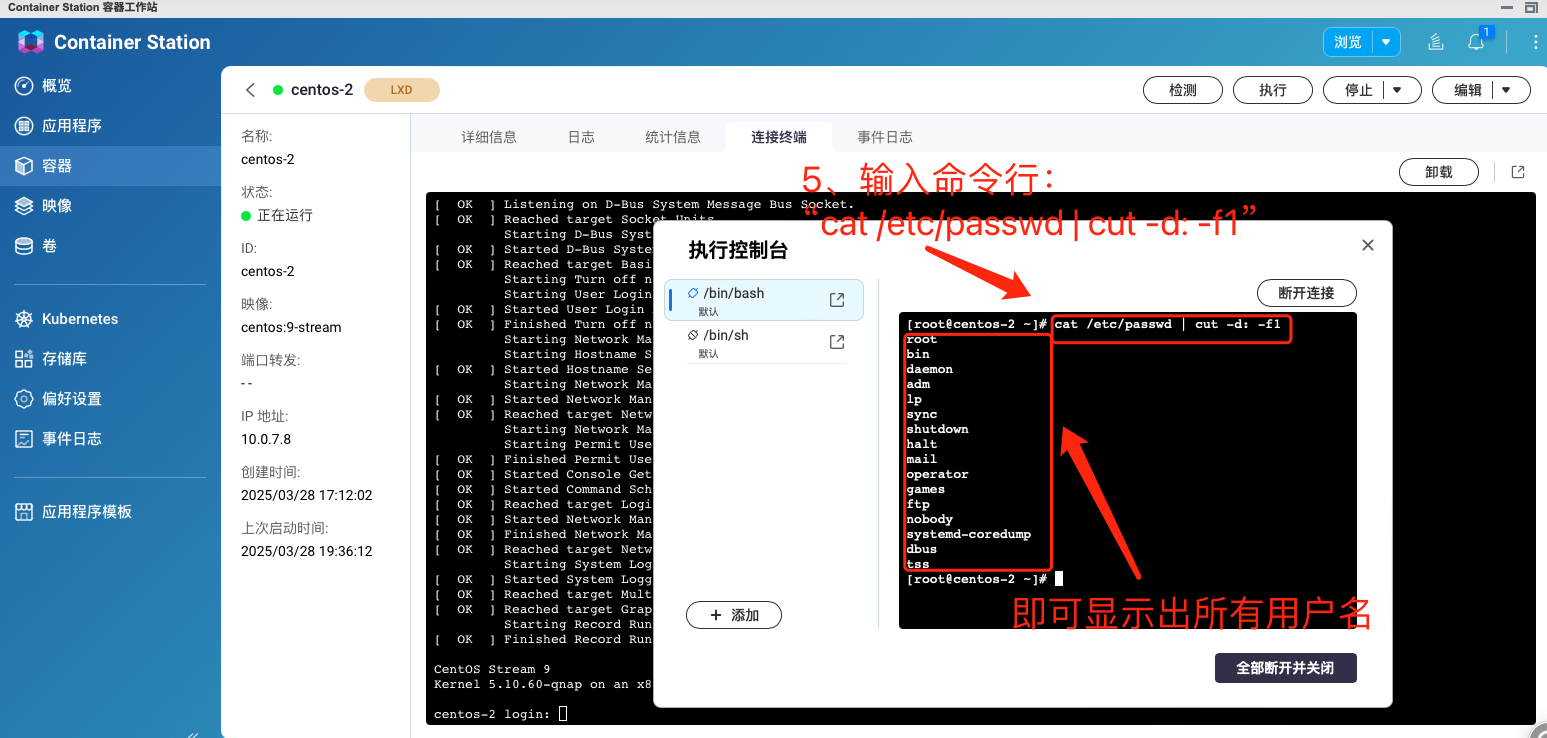The width and height of the screenshot is (1547, 738).
Task: Open 存储库 registry section
Action: (x=110, y=359)
